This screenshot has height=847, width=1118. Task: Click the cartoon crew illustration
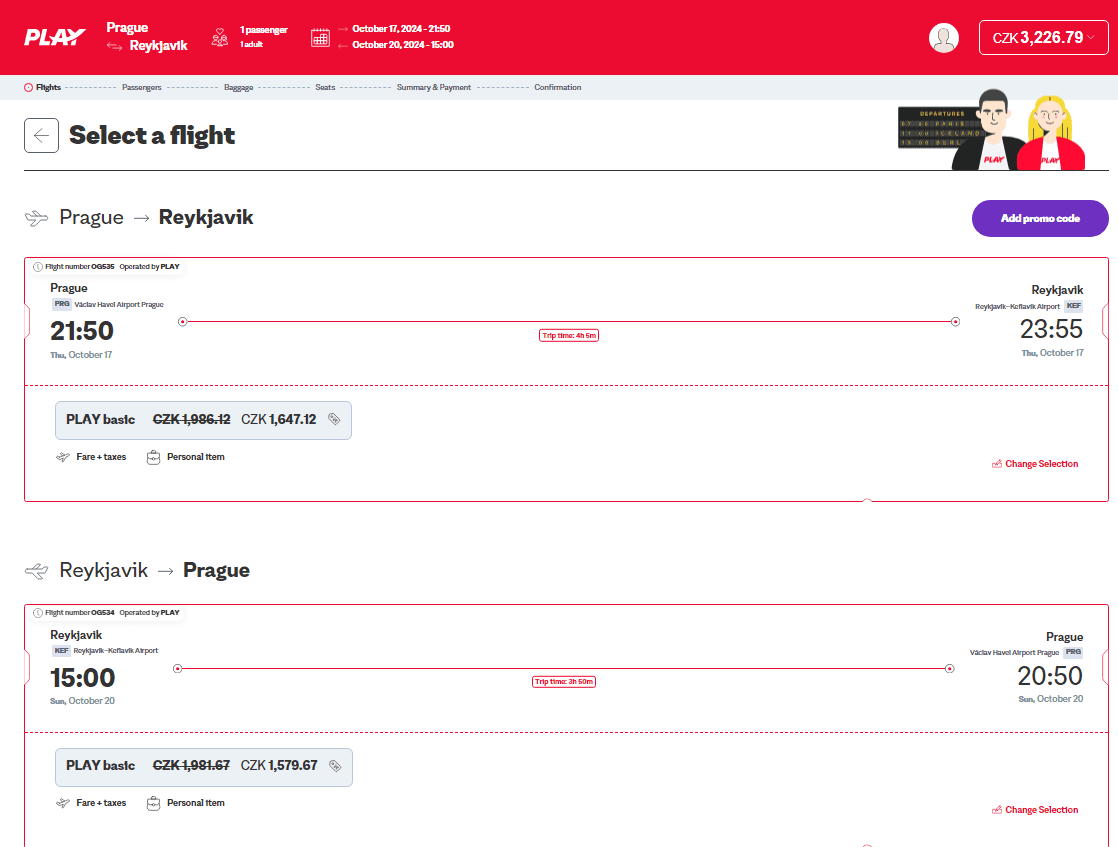click(x=992, y=130)
